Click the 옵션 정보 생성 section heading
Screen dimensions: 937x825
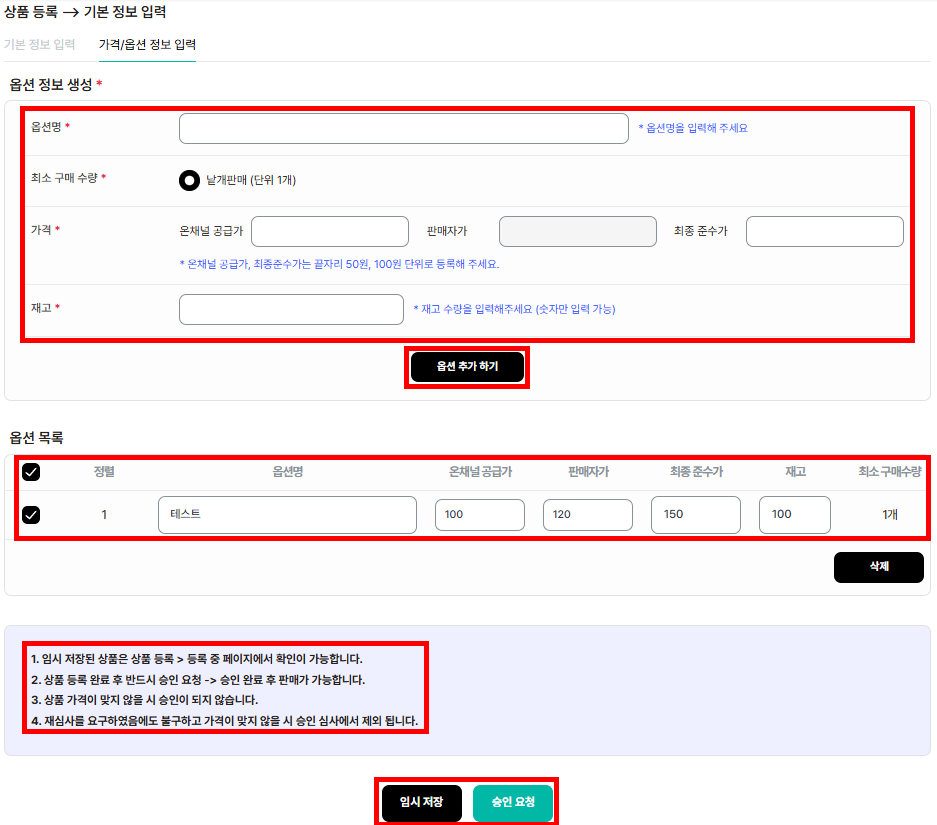coord(56,84)
